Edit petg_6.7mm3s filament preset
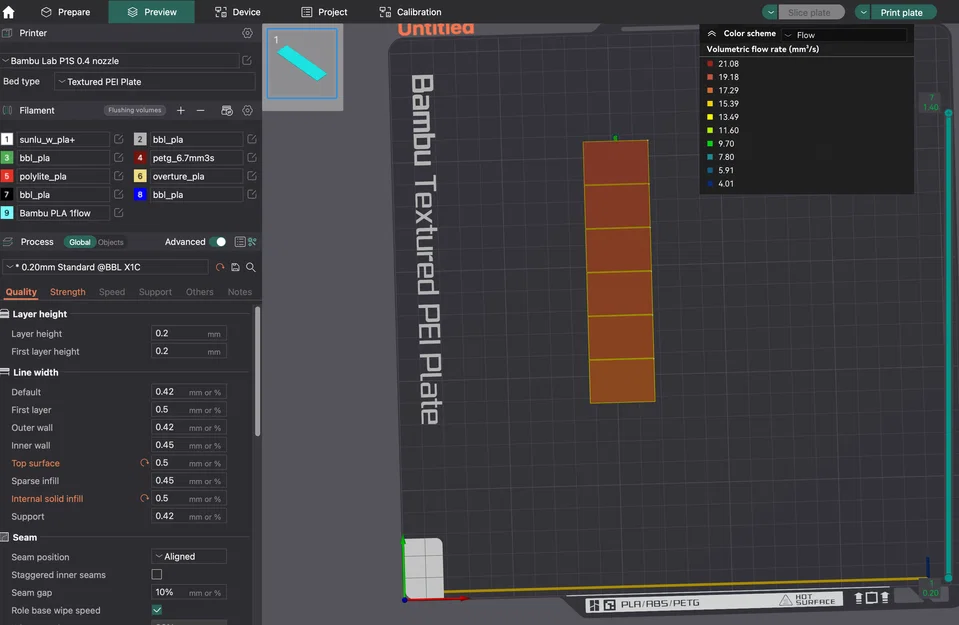Screen dimensions: 959x625 point(251,158)
